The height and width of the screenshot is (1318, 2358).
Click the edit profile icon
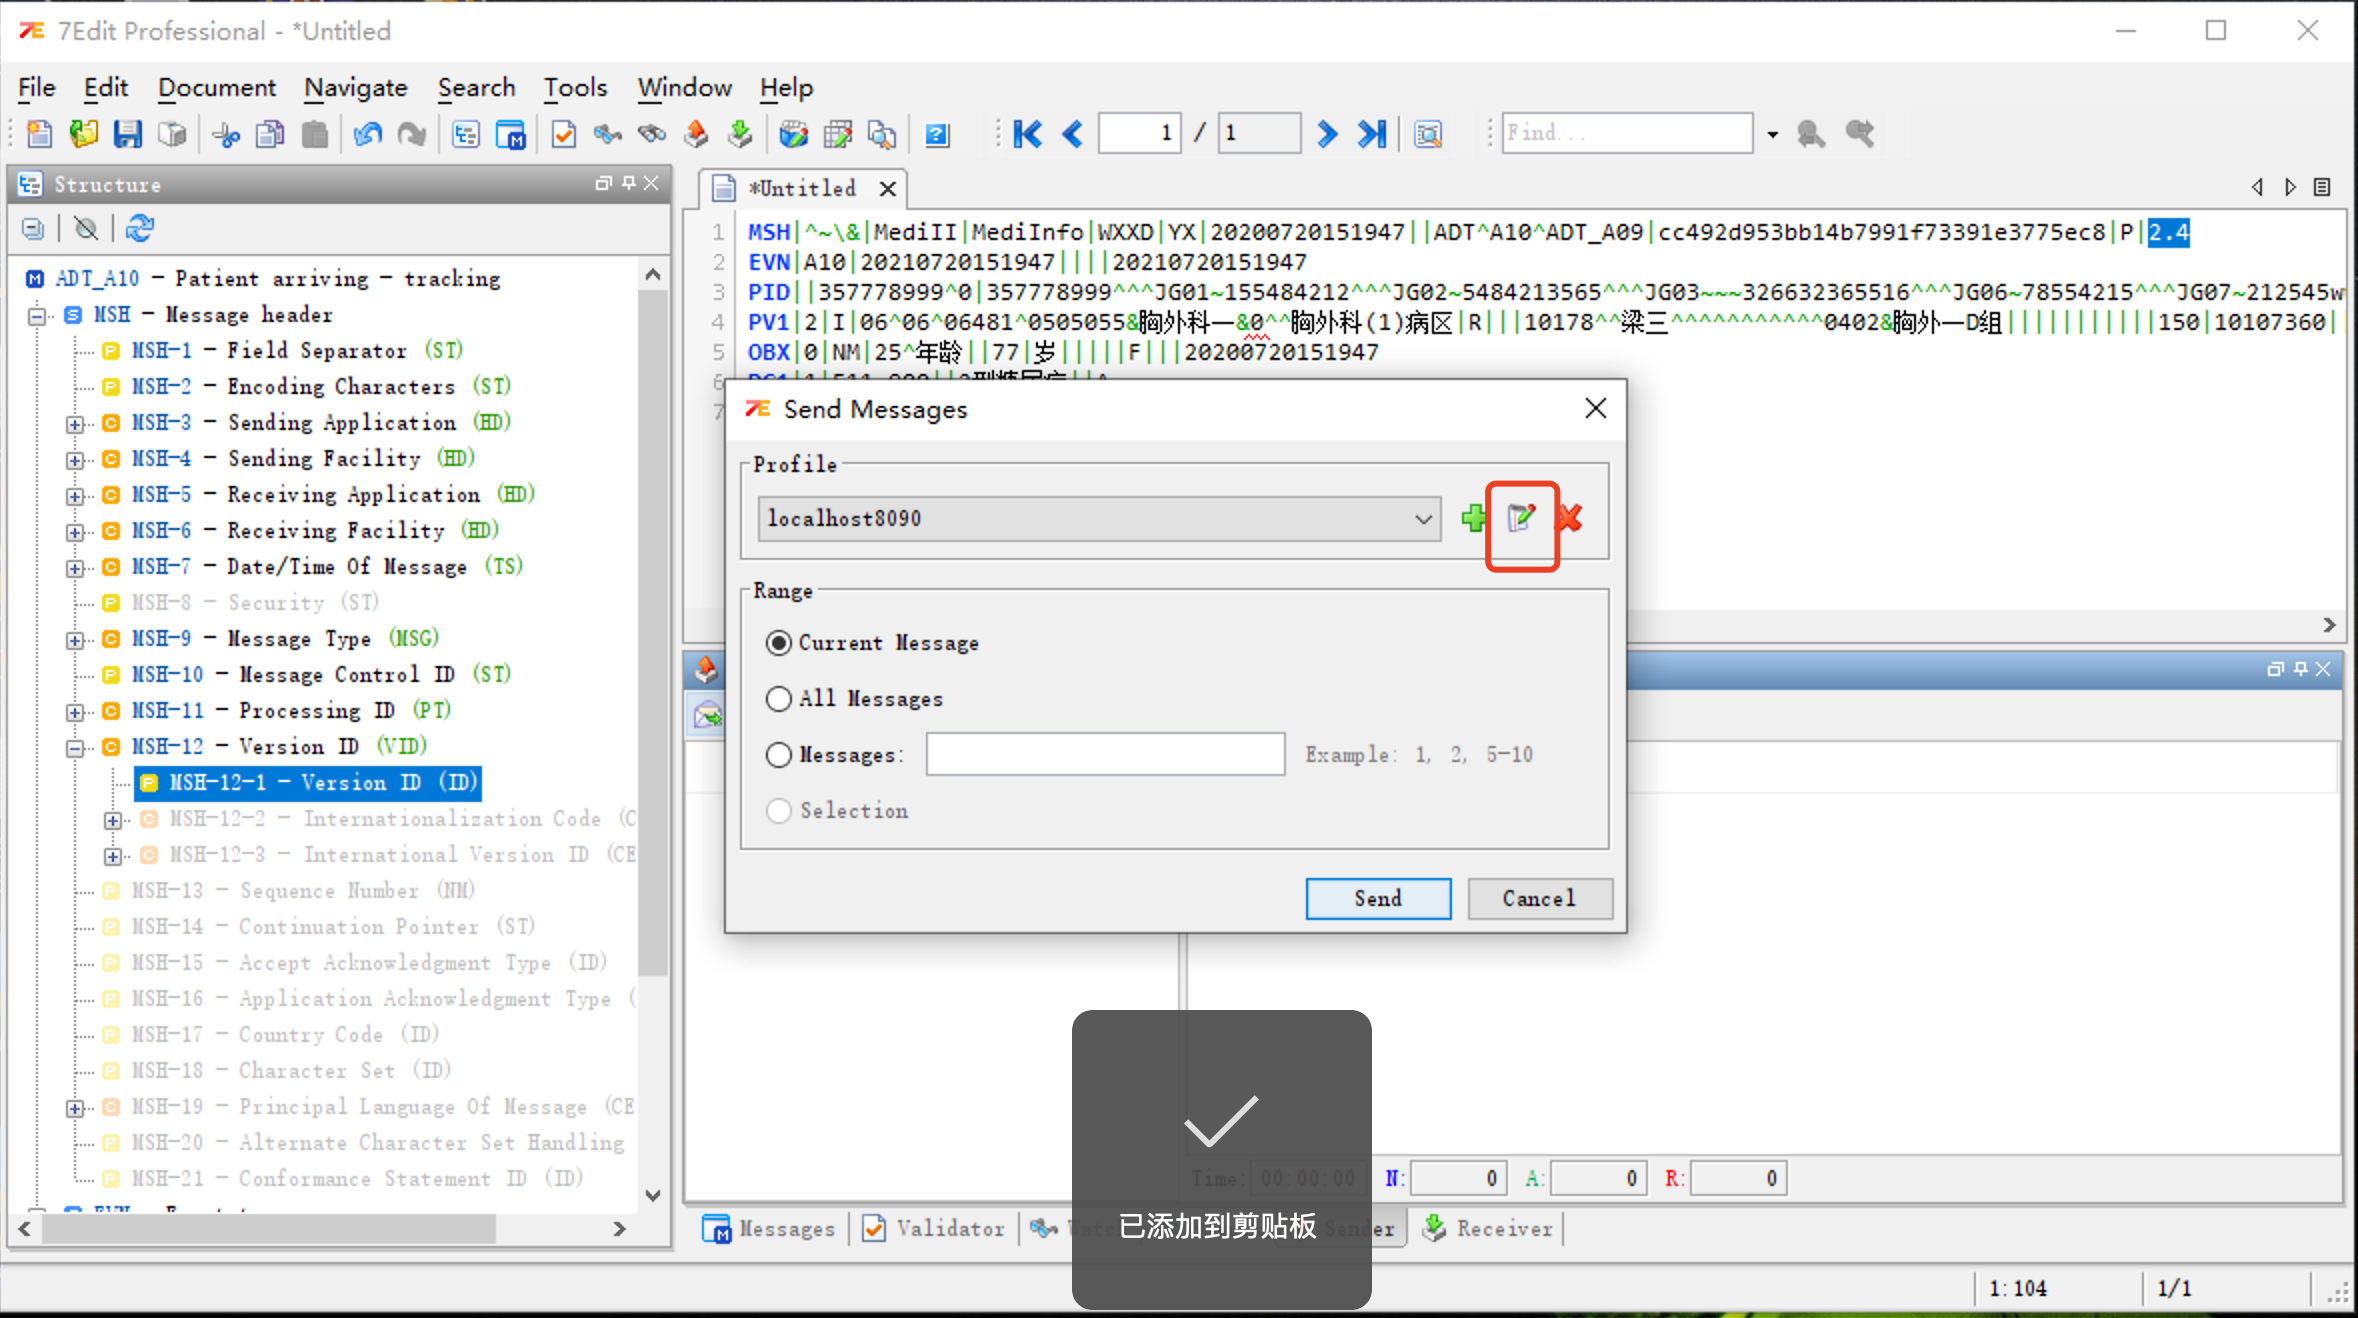point(1521,518)
